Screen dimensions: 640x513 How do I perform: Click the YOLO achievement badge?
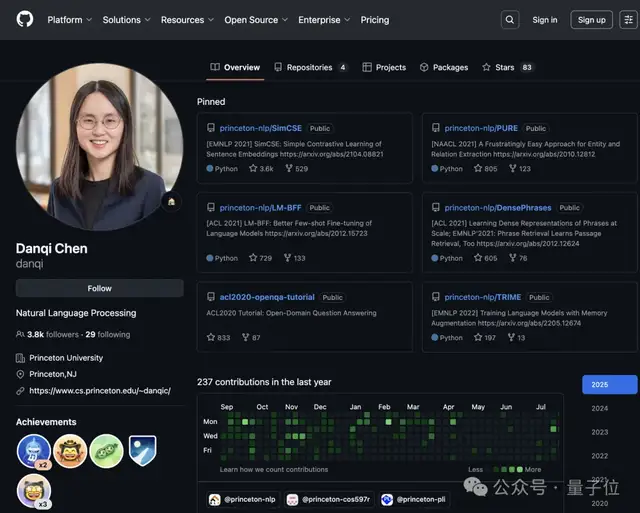[x=70, y=451]
